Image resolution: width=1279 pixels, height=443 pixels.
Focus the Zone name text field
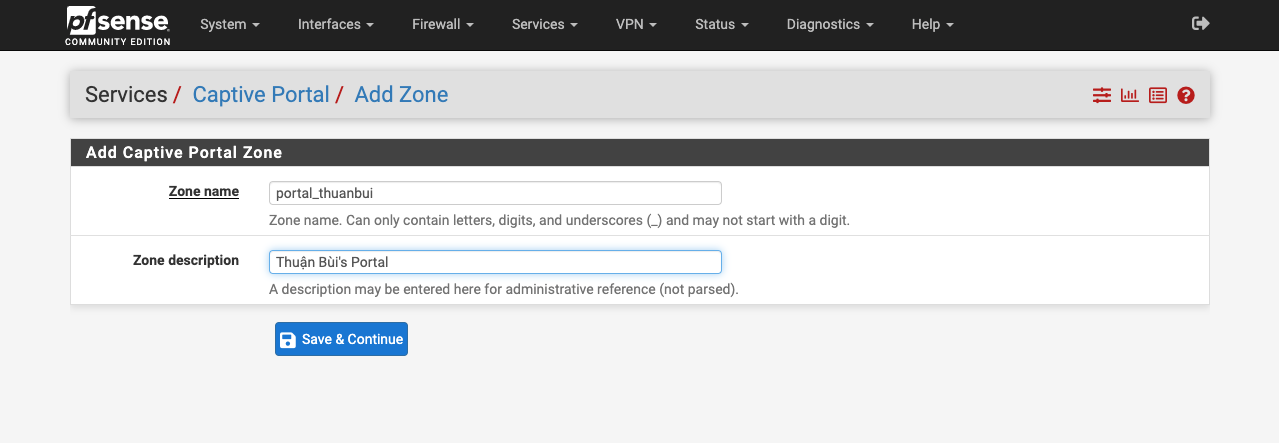coord(495,193)
